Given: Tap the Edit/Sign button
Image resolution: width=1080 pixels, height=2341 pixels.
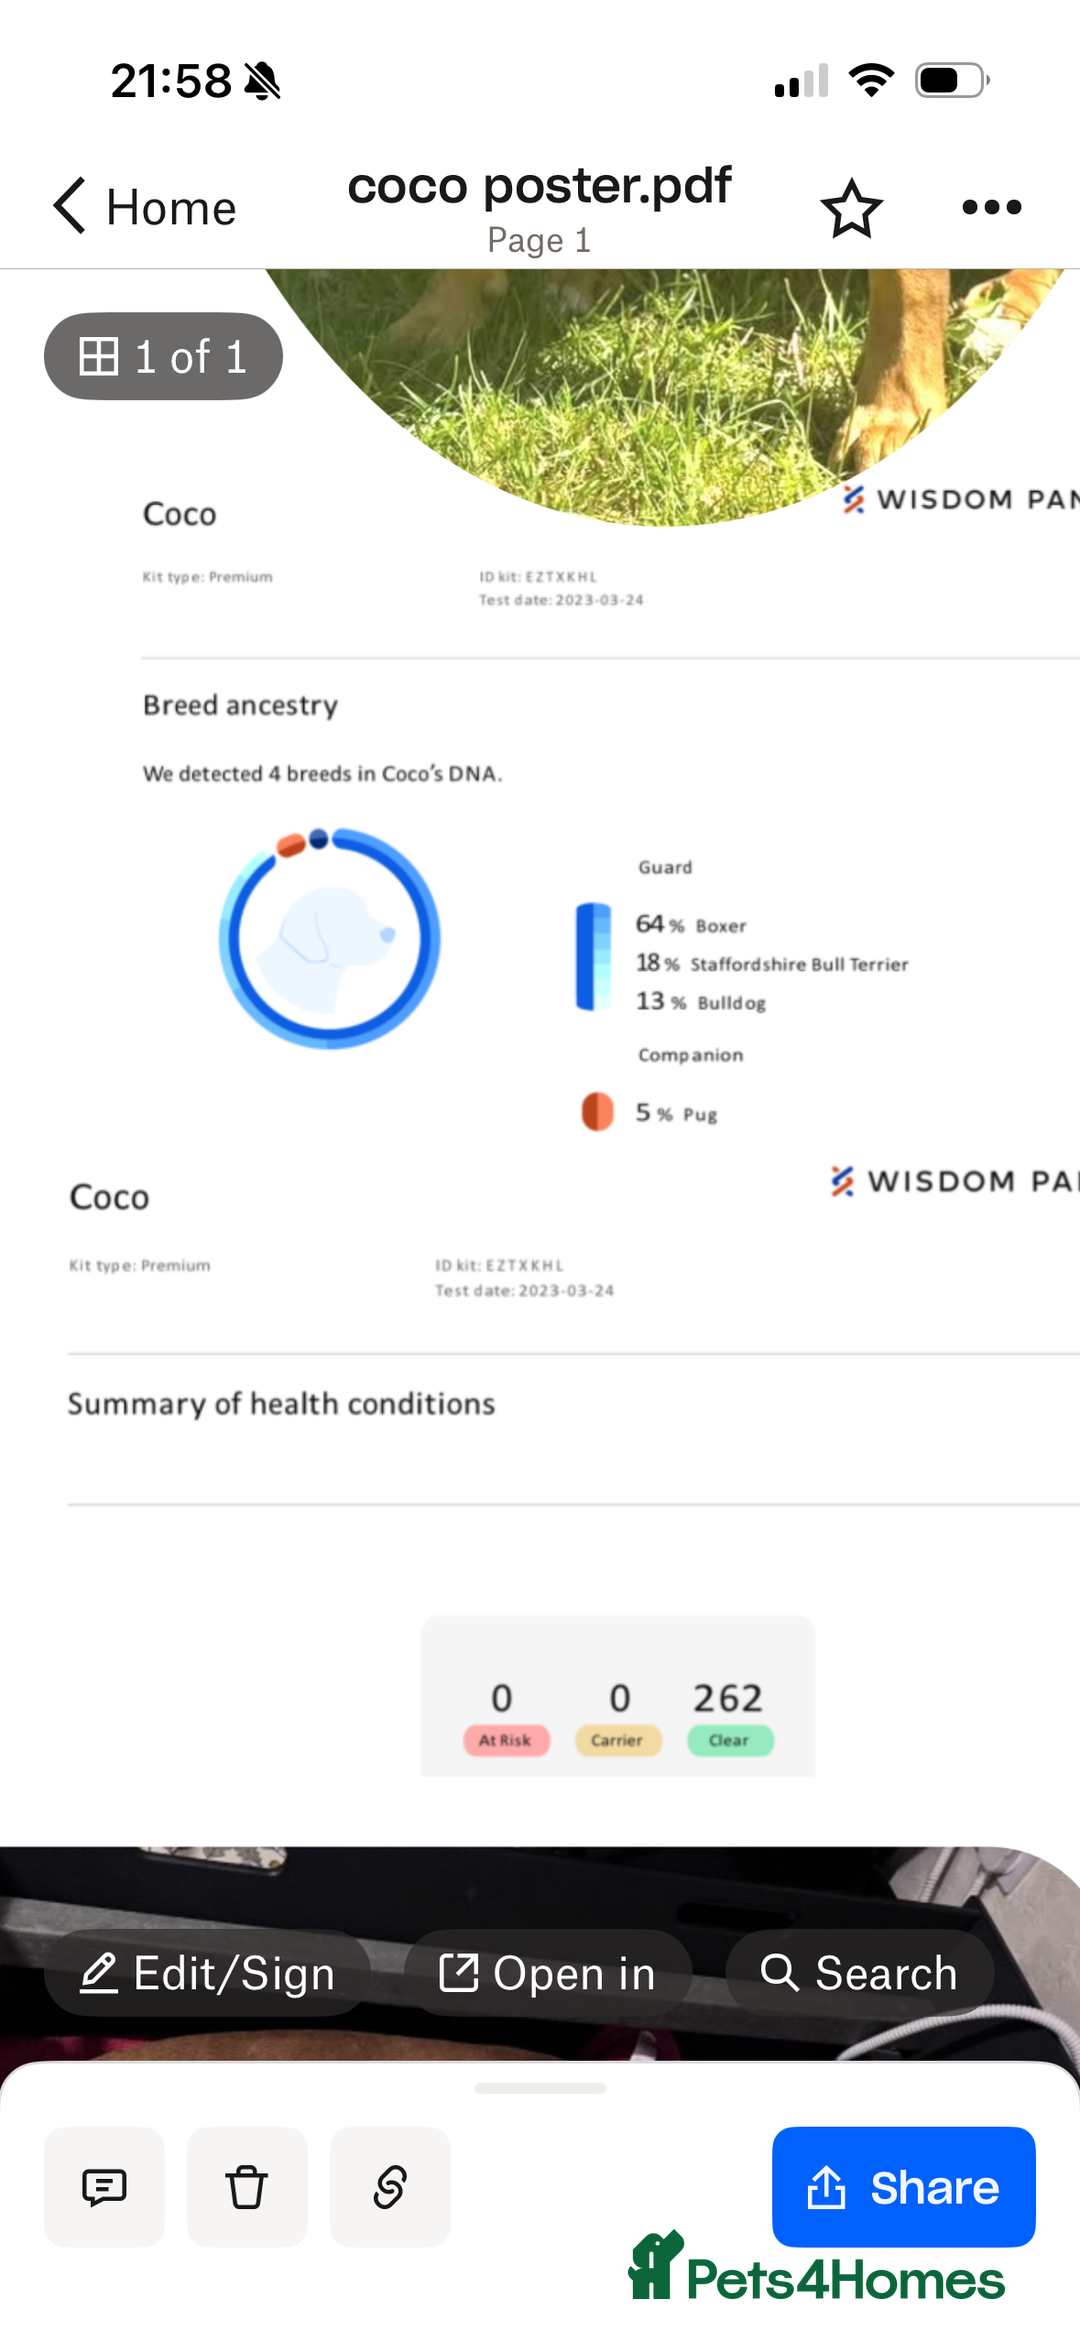Looking at the screenshot, I should click(x=207, y=1973).
